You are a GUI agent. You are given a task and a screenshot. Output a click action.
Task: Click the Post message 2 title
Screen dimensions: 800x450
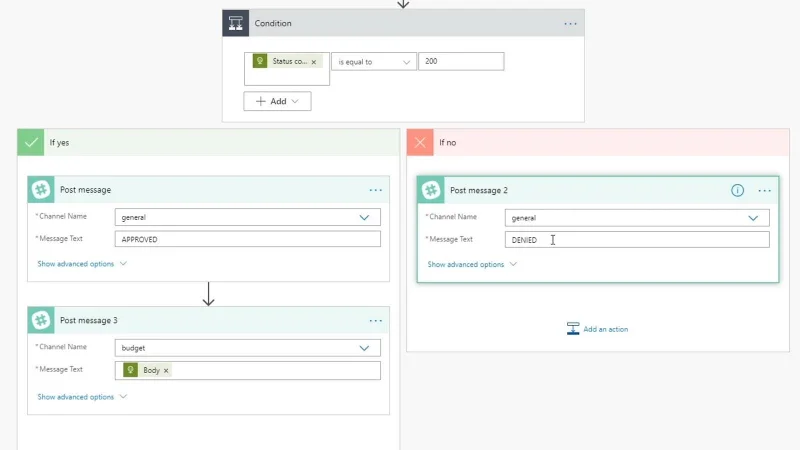[479, 190]
